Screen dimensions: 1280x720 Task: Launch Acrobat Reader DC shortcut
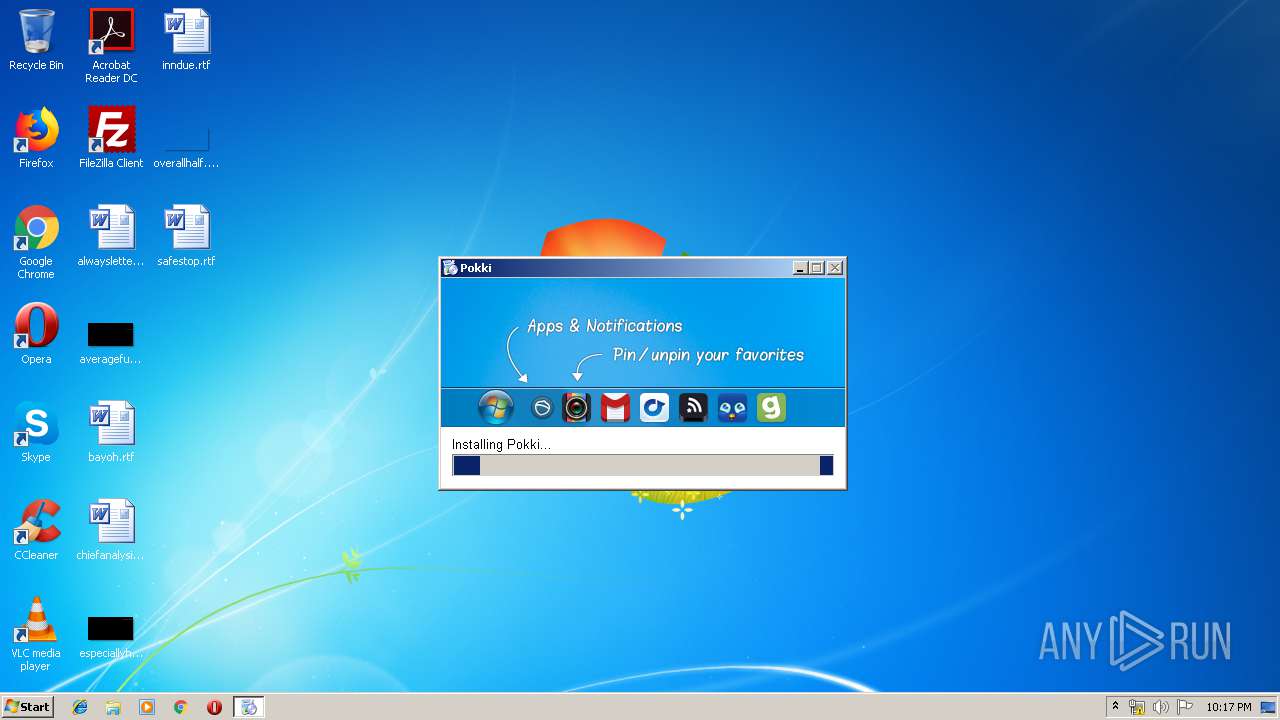(111, 46)
